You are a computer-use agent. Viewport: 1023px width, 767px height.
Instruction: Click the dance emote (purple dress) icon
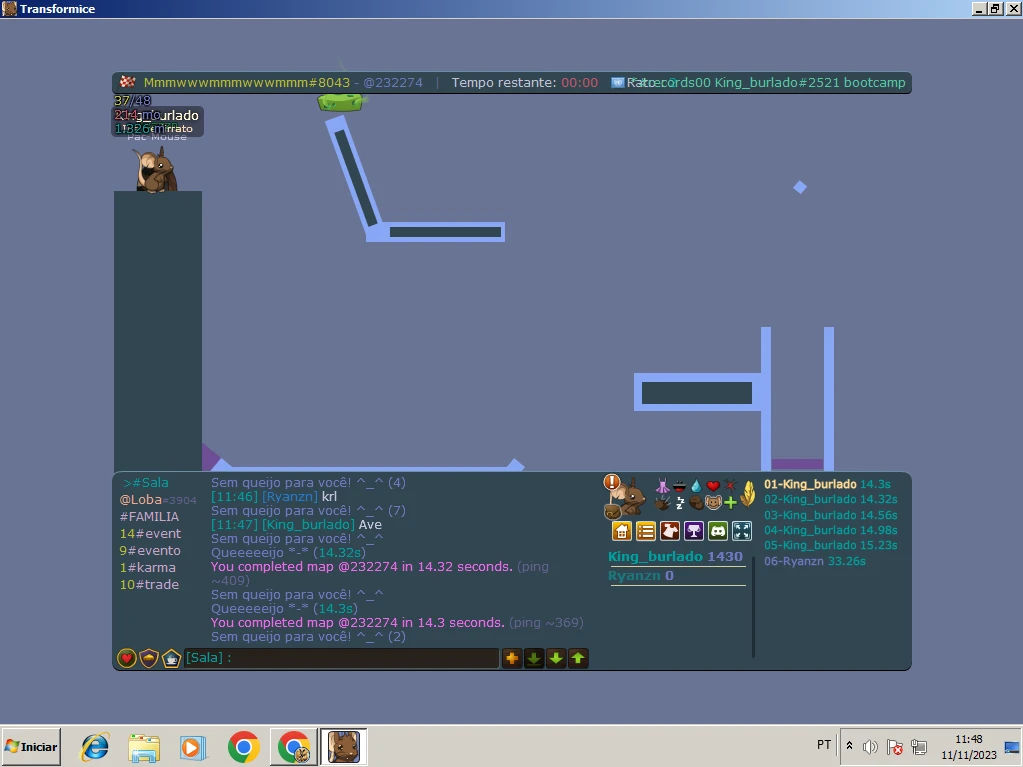pyautogui.click(x=663, y=486)
